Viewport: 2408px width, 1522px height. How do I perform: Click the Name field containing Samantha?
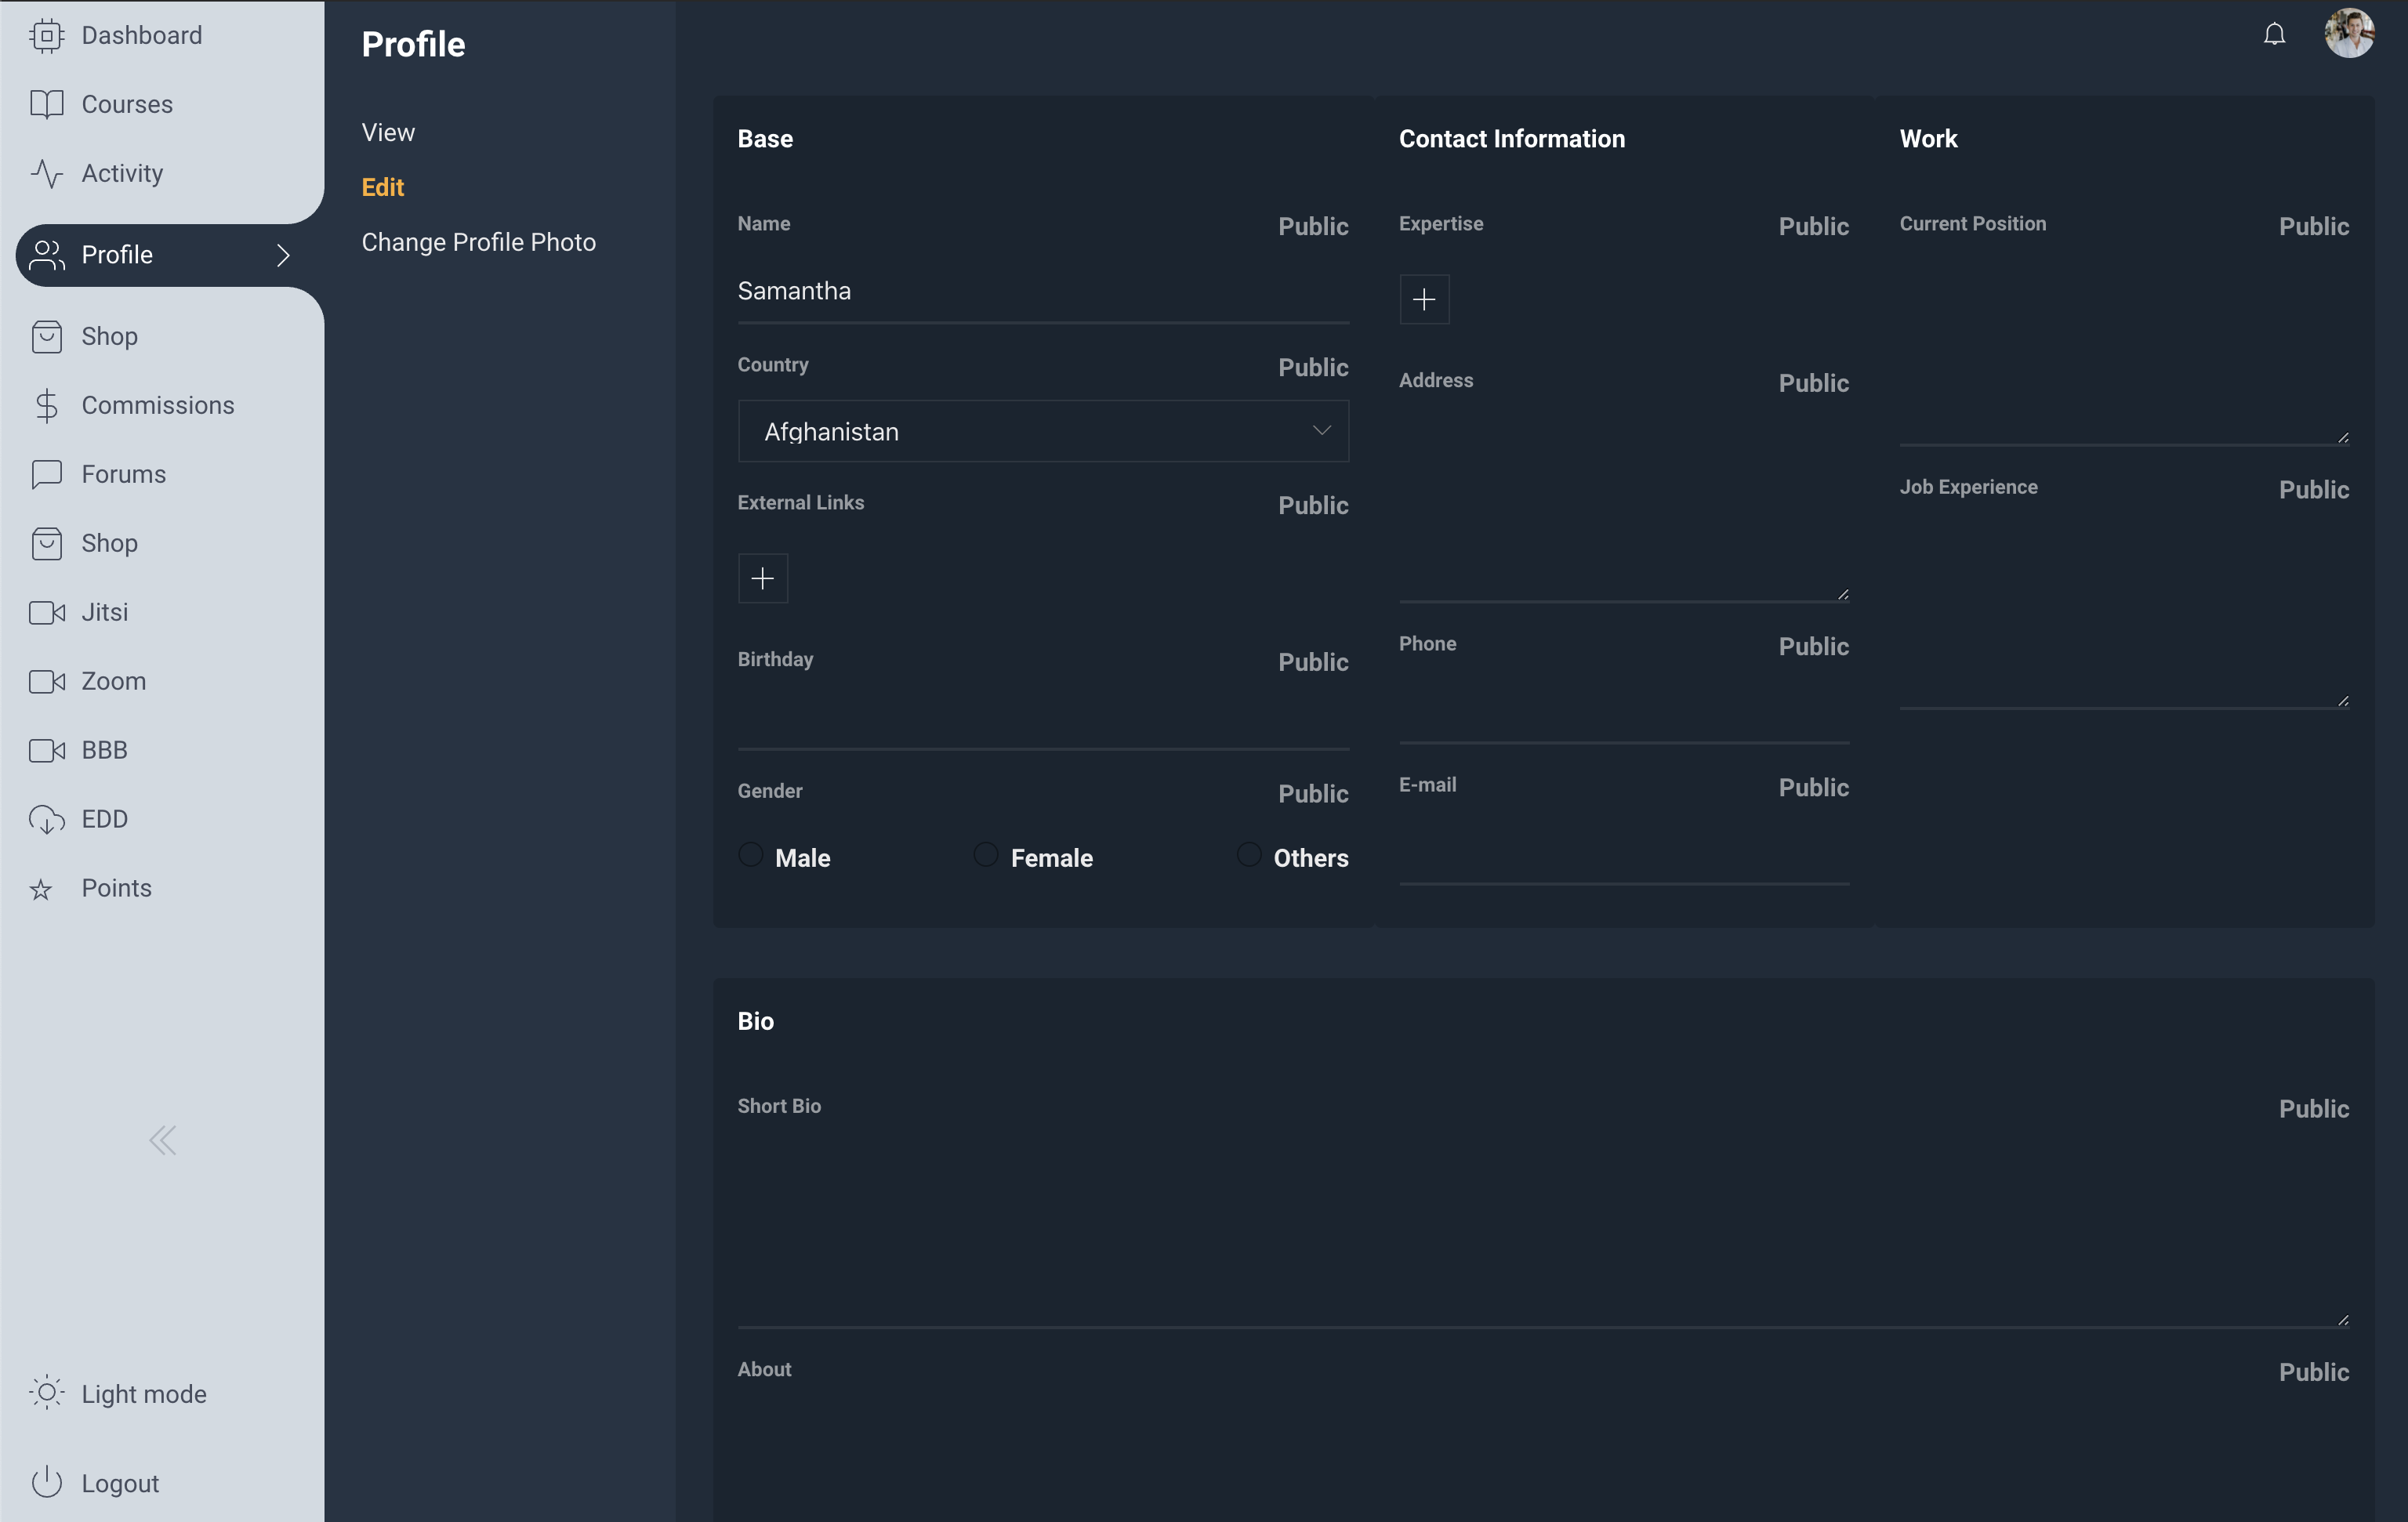point(1043,292)
